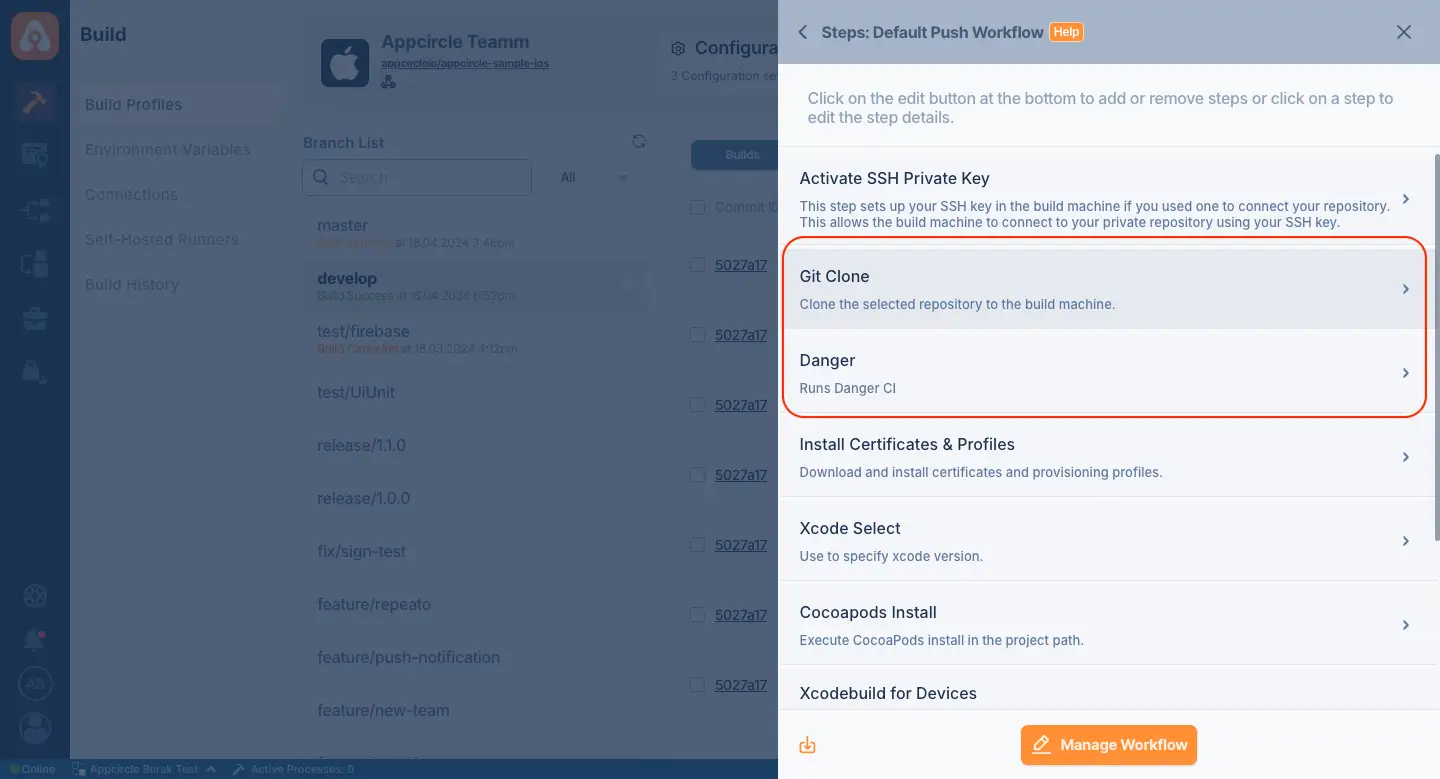This screenshot has height=779, width=1440.
Task: Select the master branch
Action: click(x=475, y=232)
